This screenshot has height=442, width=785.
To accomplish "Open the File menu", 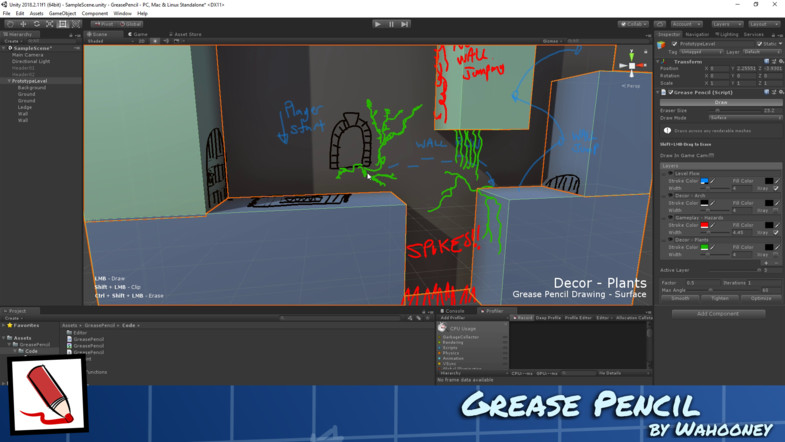I will [x=7, y=14].
